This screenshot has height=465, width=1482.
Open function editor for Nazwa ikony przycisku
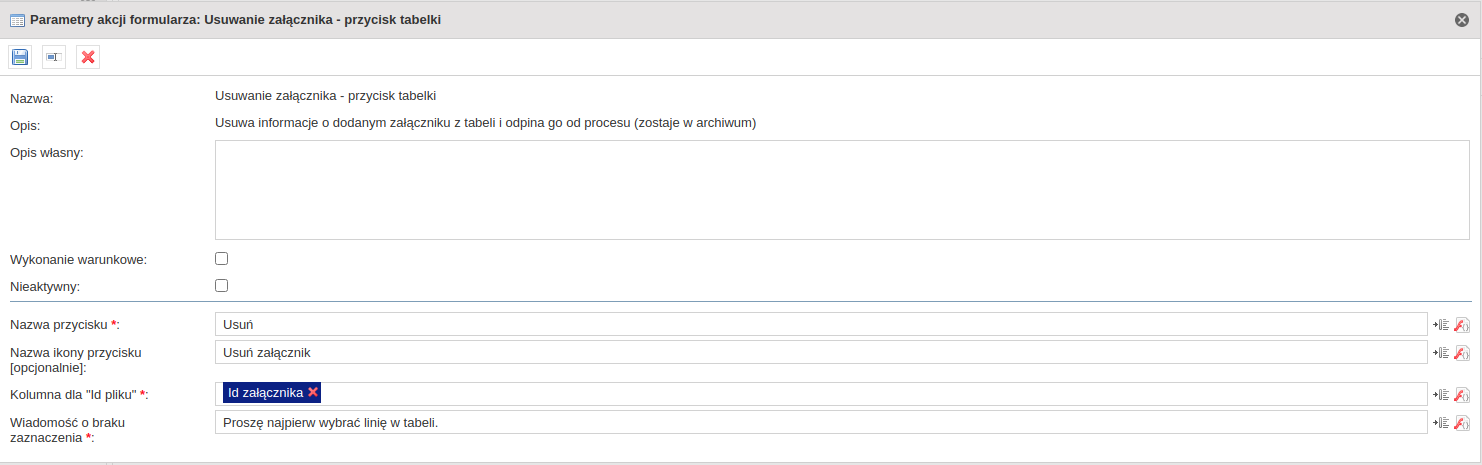point(1461,352)
